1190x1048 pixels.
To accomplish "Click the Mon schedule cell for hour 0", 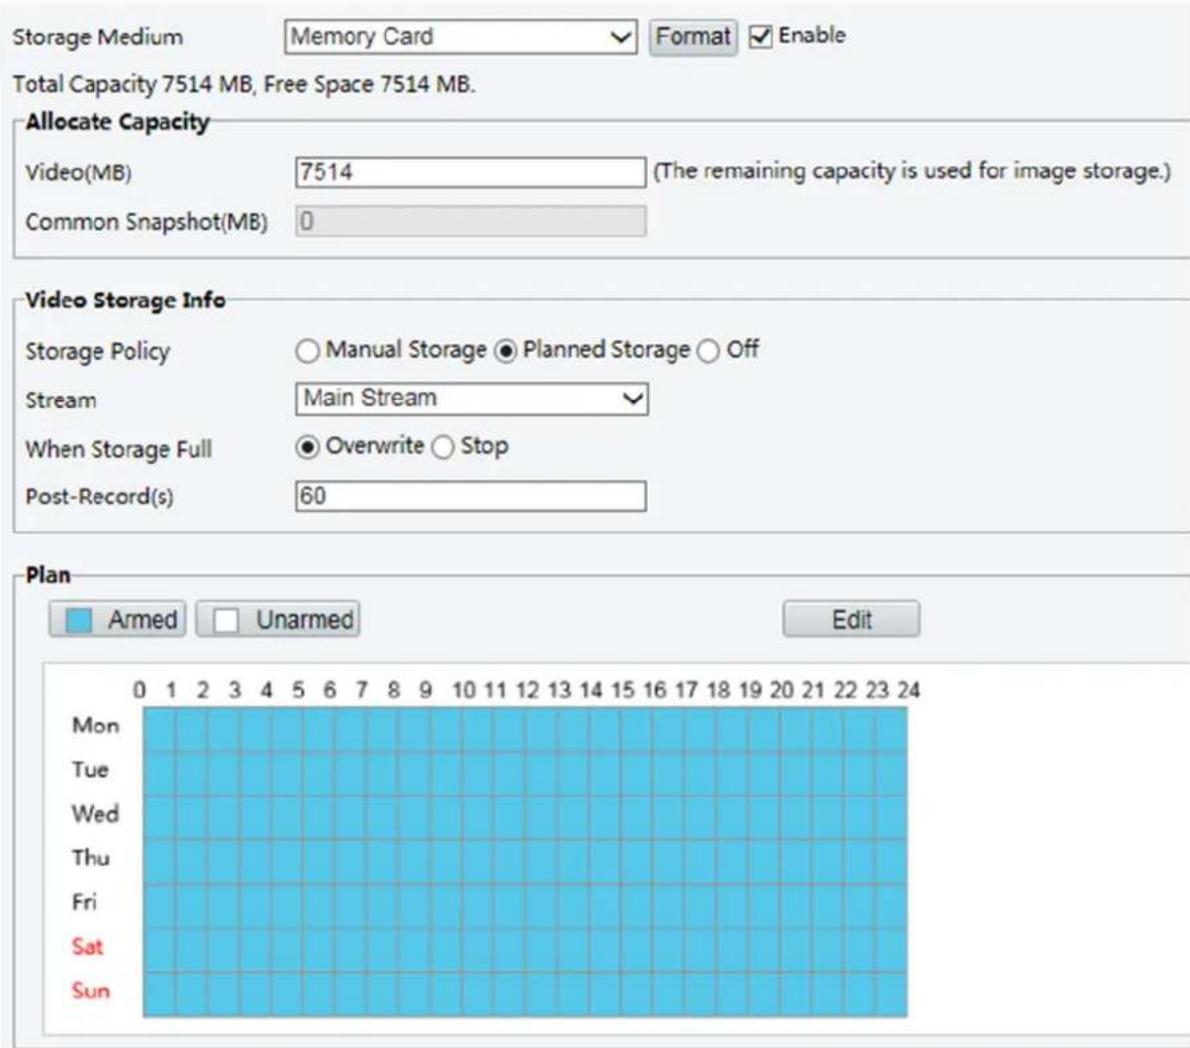I will click(159, 729).
